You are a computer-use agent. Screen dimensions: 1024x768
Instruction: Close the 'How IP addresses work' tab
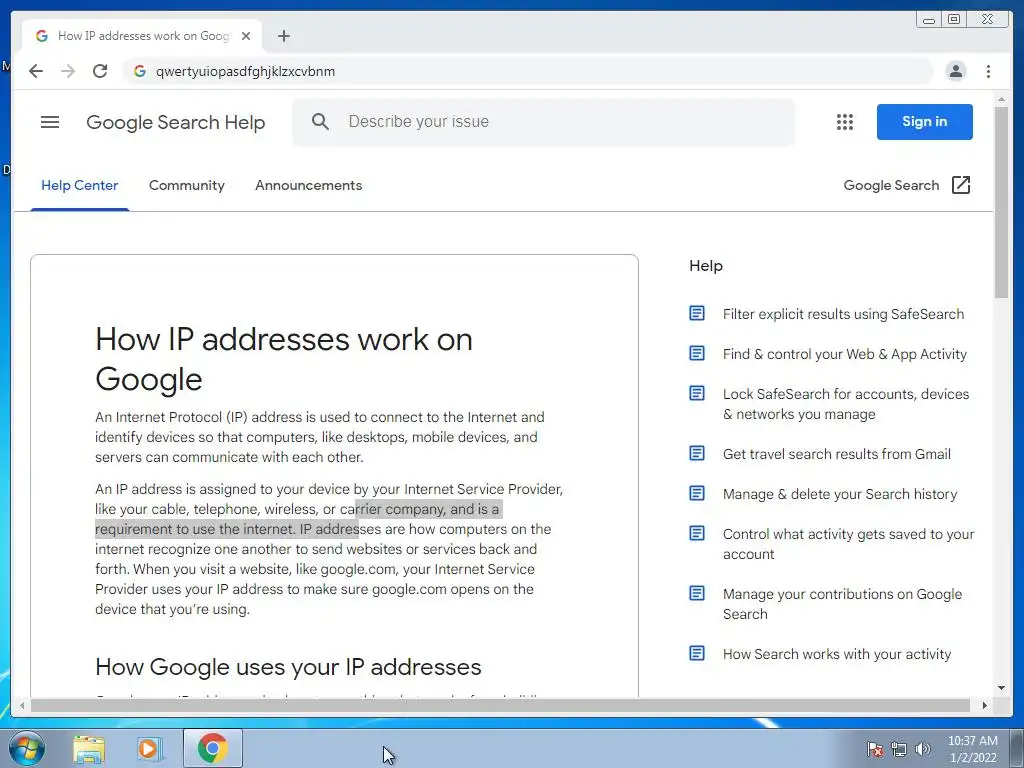click(x=246, y=36)
